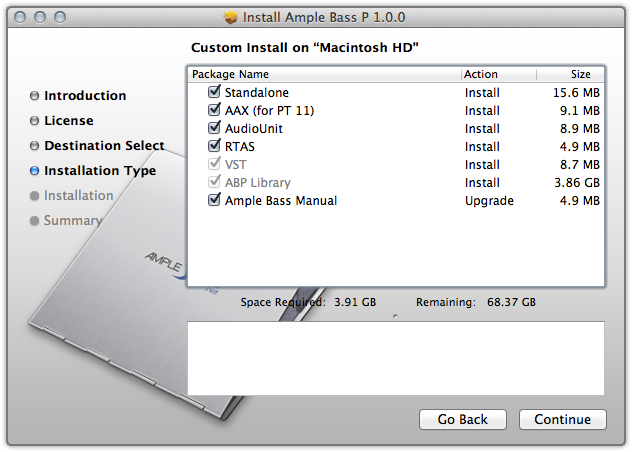632x452 pixels.
Task: Select the AAX (for PT 11) row name
Action: click(269, 110)
